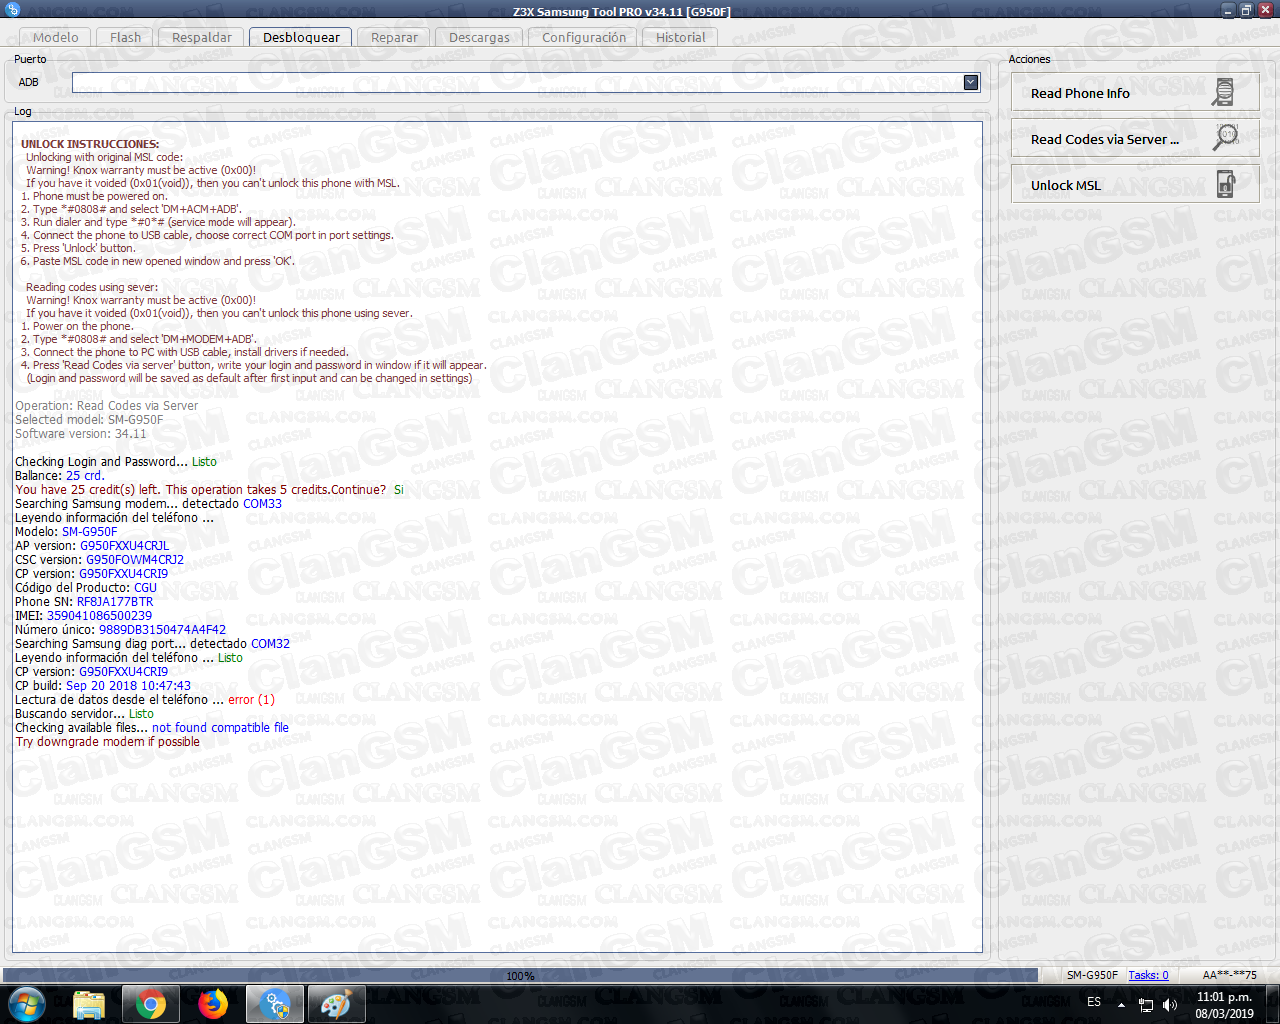Switch to the Modelo tab
This screenshot has height=1024, width=1280.
point(55,37)
